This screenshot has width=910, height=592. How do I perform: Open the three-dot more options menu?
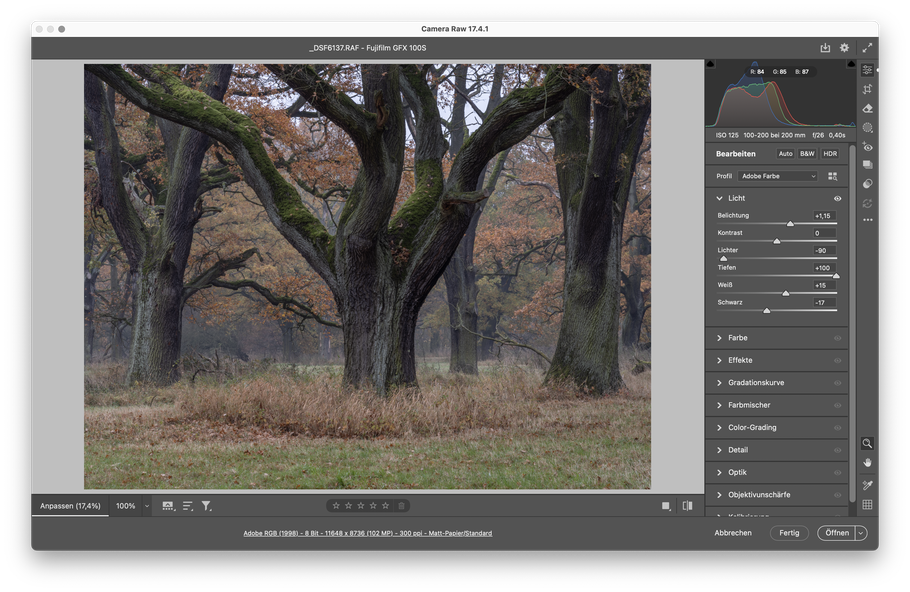click(x=867, y=220)
